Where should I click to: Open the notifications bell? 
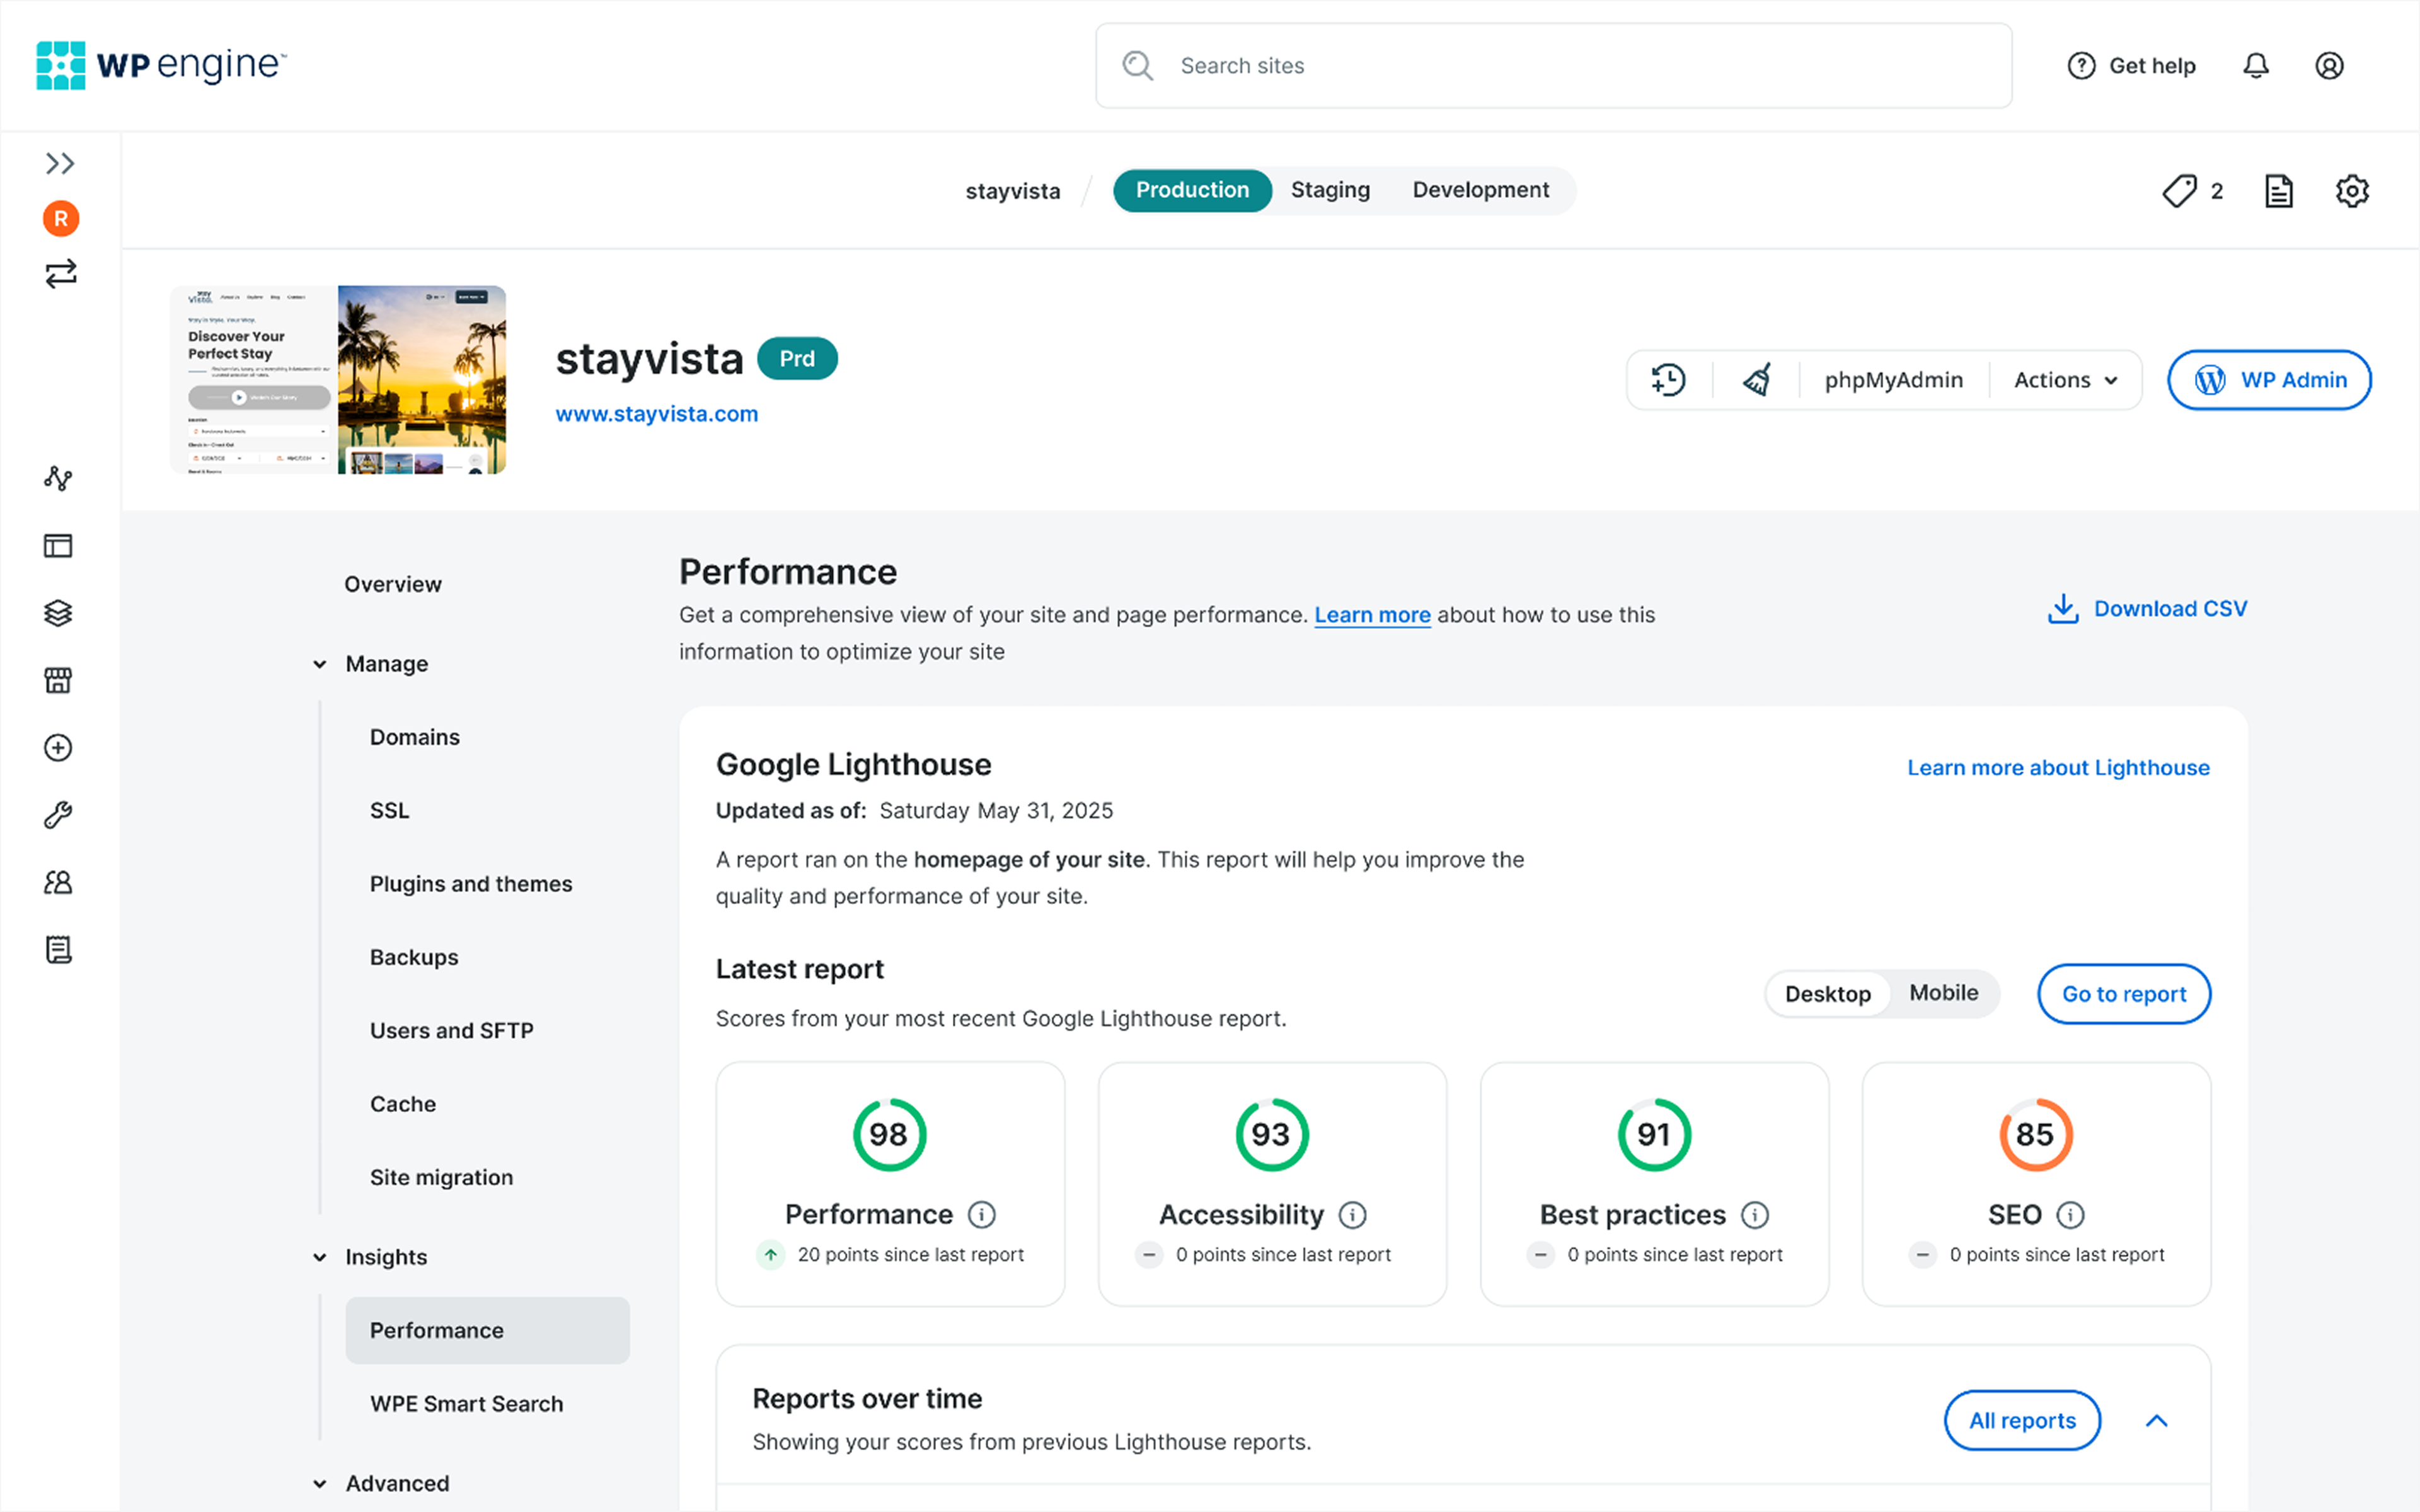tap(2255, 66)
